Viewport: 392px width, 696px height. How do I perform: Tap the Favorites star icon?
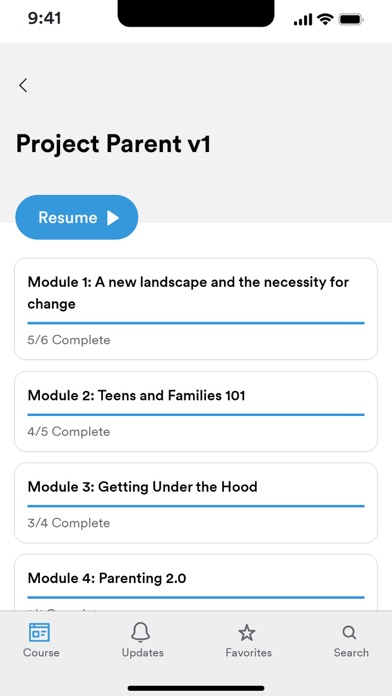pos(247,633)
